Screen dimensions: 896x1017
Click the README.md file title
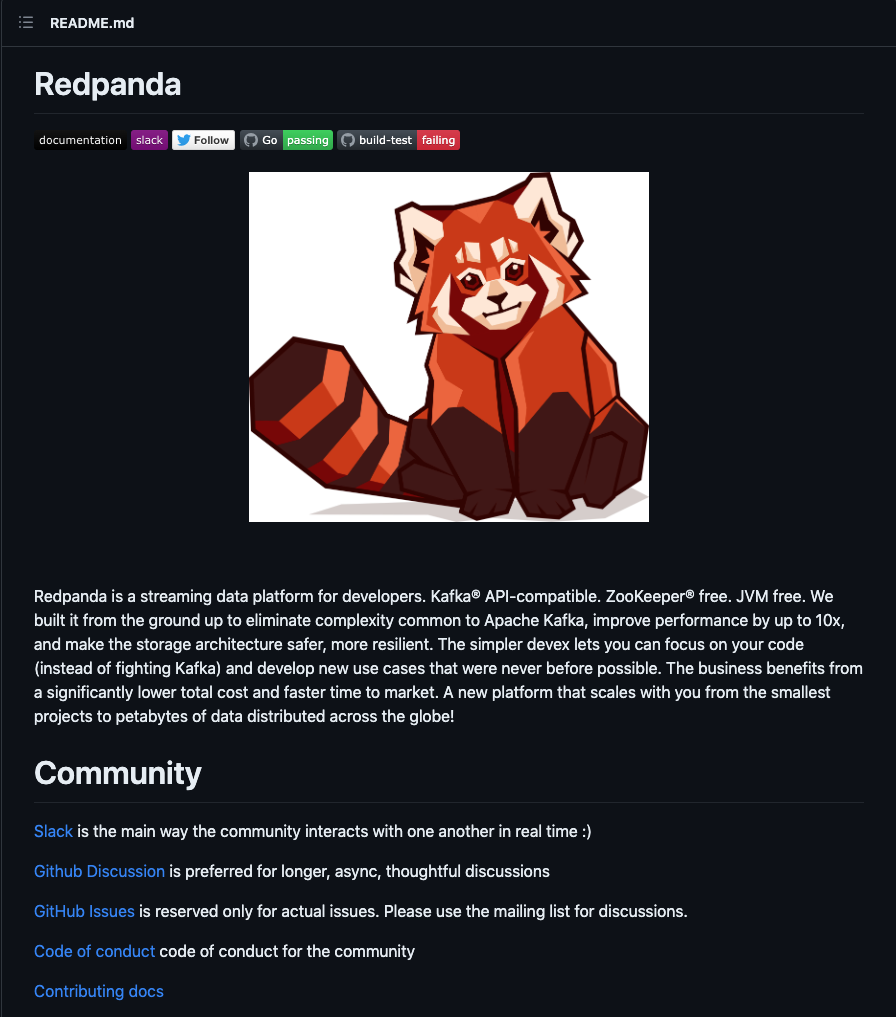coord(92,23)
